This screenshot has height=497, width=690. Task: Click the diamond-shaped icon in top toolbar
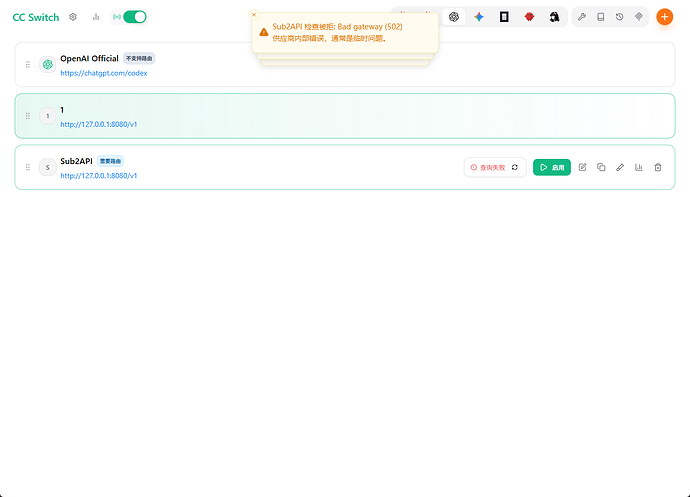click(639, 17)
